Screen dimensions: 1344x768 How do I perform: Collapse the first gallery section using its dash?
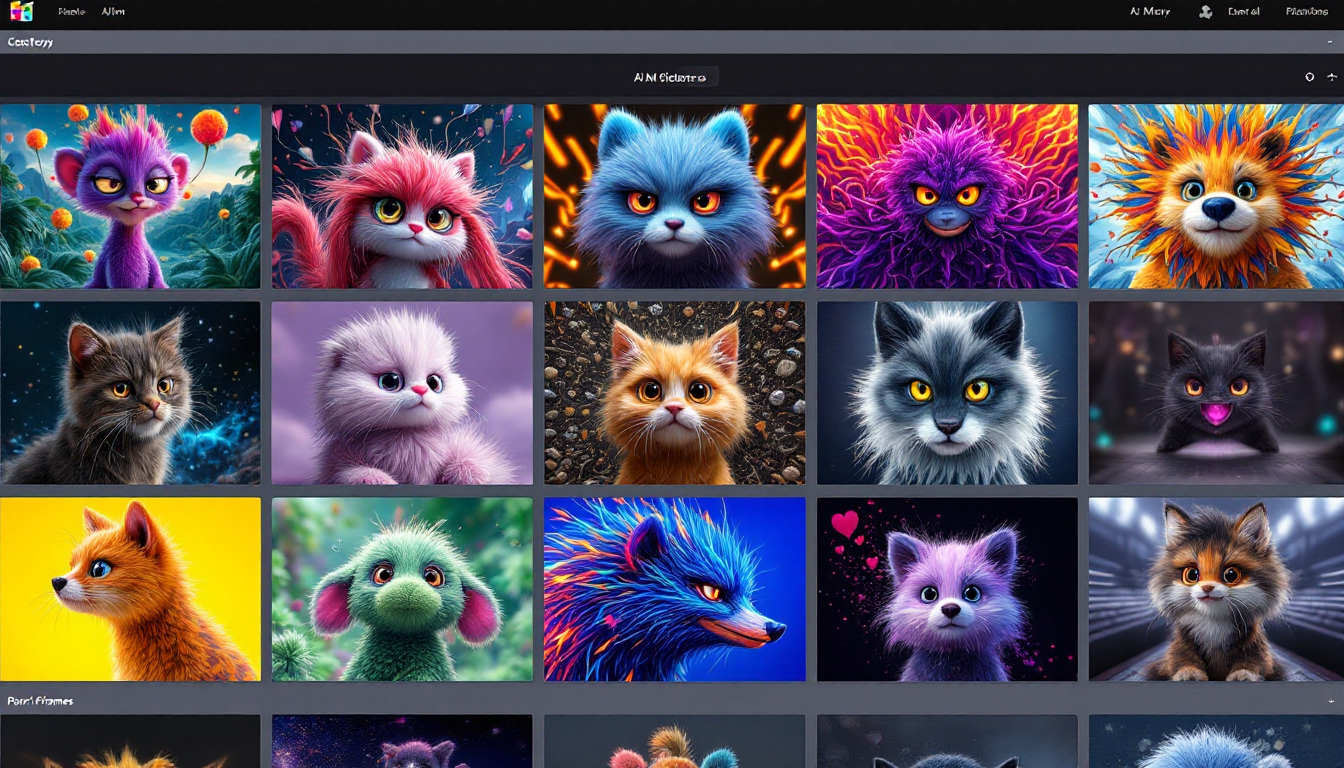pyautogui.click(x=1331, y=43)
